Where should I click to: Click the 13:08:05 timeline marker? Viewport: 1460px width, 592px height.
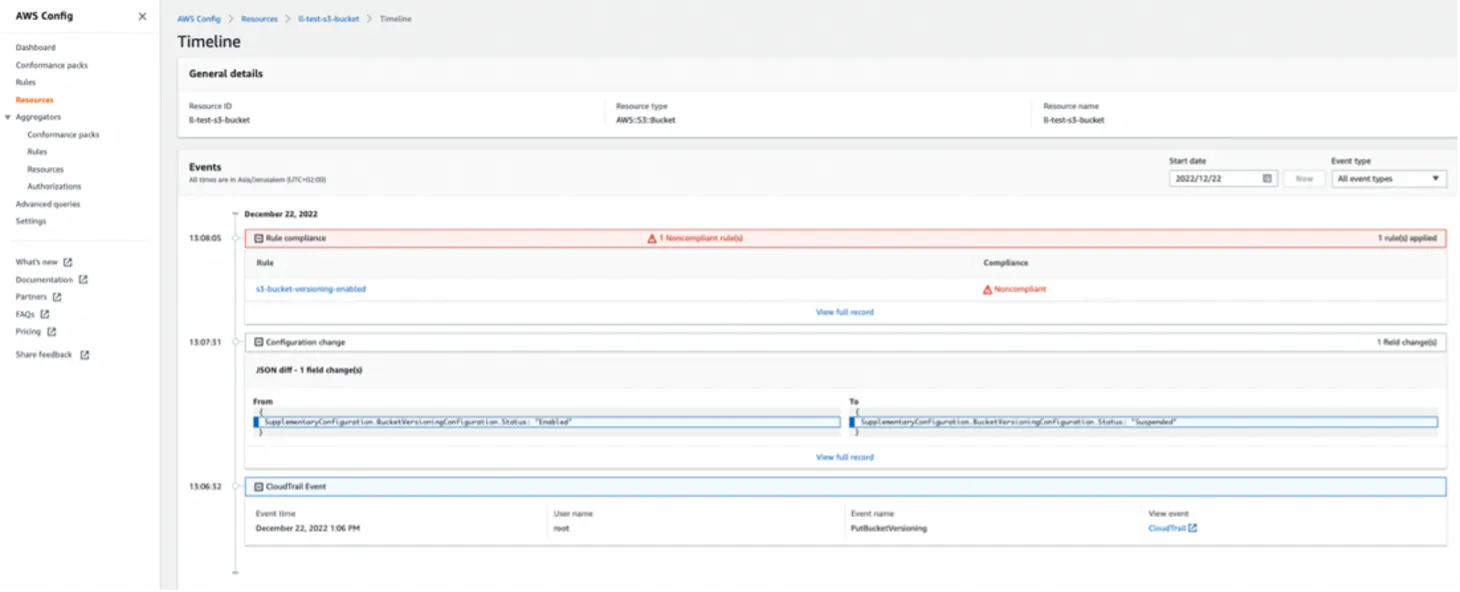click(235, 238)
